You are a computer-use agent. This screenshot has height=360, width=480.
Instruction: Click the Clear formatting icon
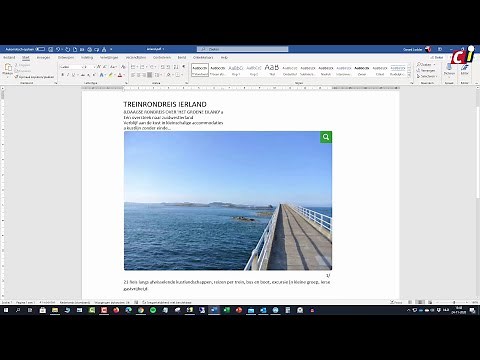coord(123,67)
